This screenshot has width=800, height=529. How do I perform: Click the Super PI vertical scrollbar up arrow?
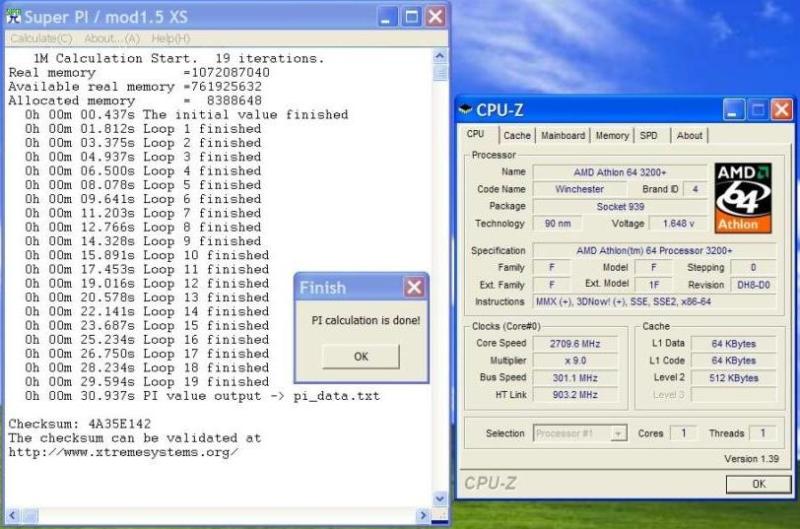(440, 55)
